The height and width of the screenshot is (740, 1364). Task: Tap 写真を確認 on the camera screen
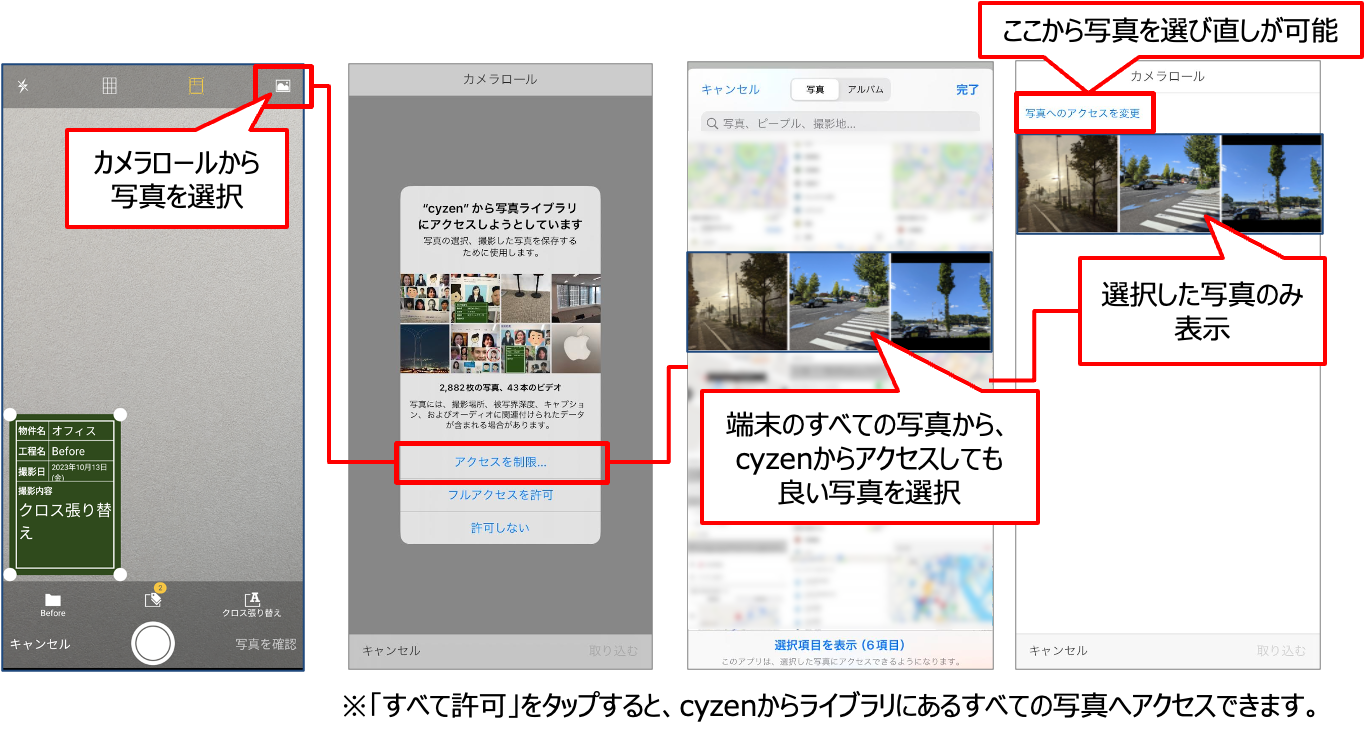(266, 644)
